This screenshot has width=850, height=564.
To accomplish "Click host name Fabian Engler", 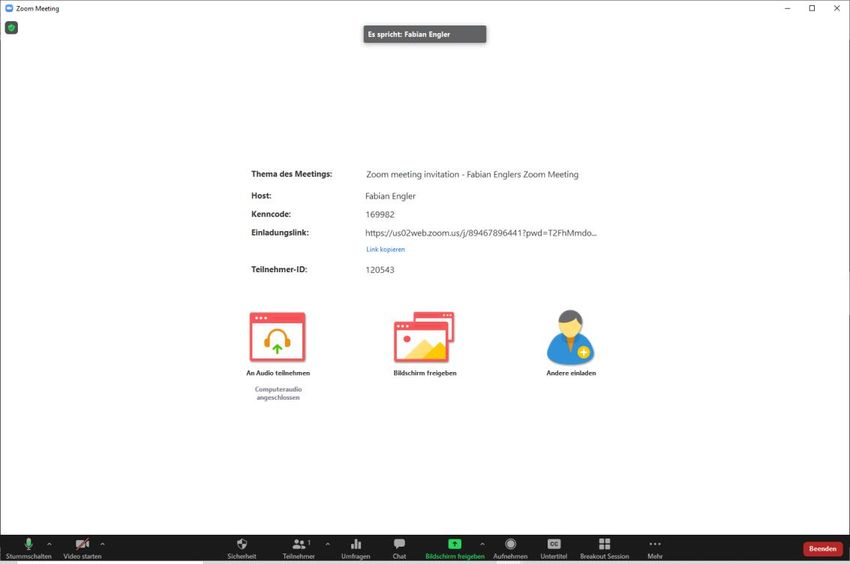I will pos(390,196).
